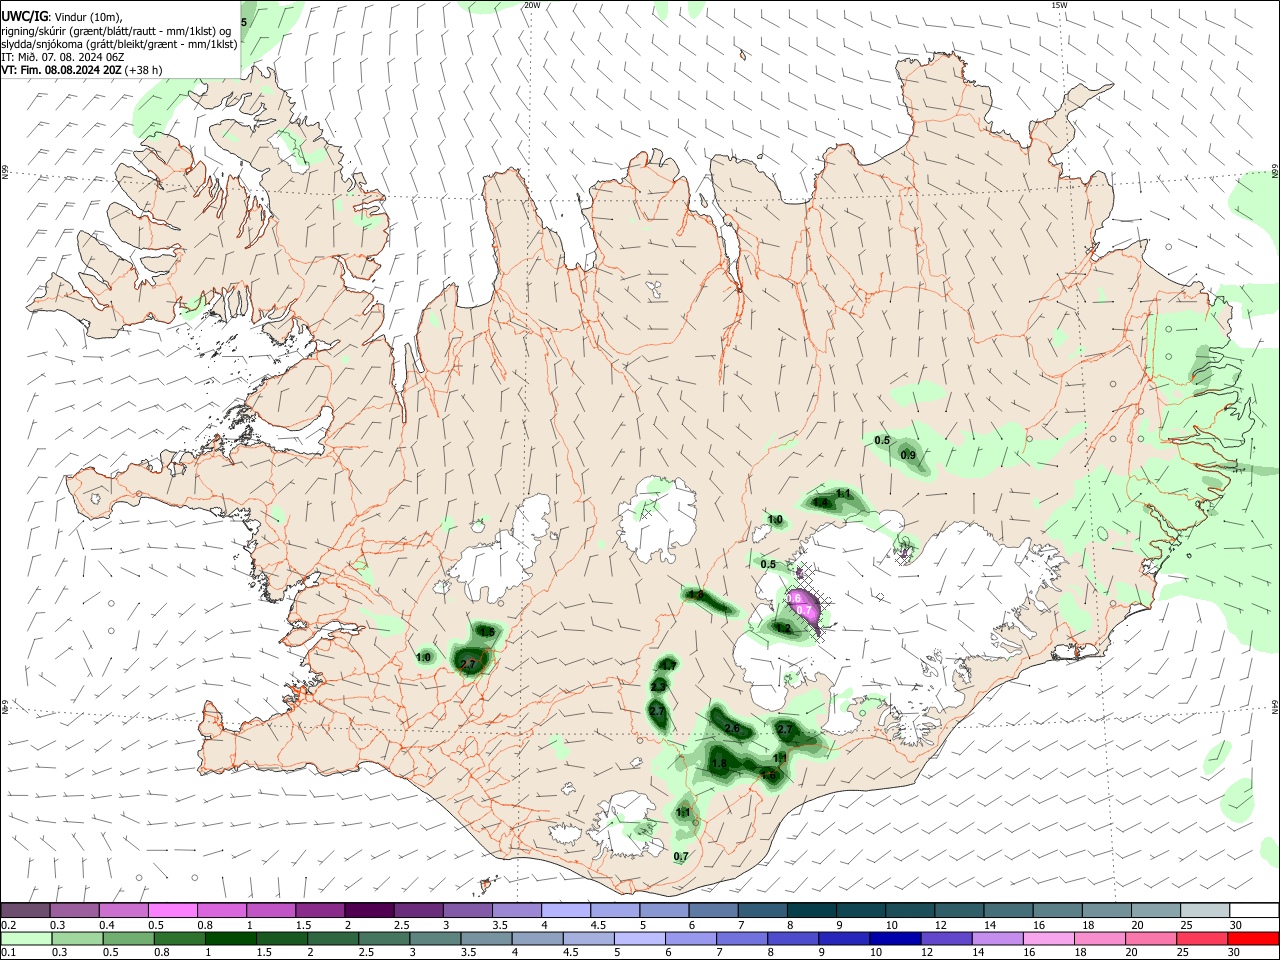Click the navy blue swatch between 10 and 12 in the lower legend row
The width and height of the screenshot is (1280, 960).
[893, 938]
